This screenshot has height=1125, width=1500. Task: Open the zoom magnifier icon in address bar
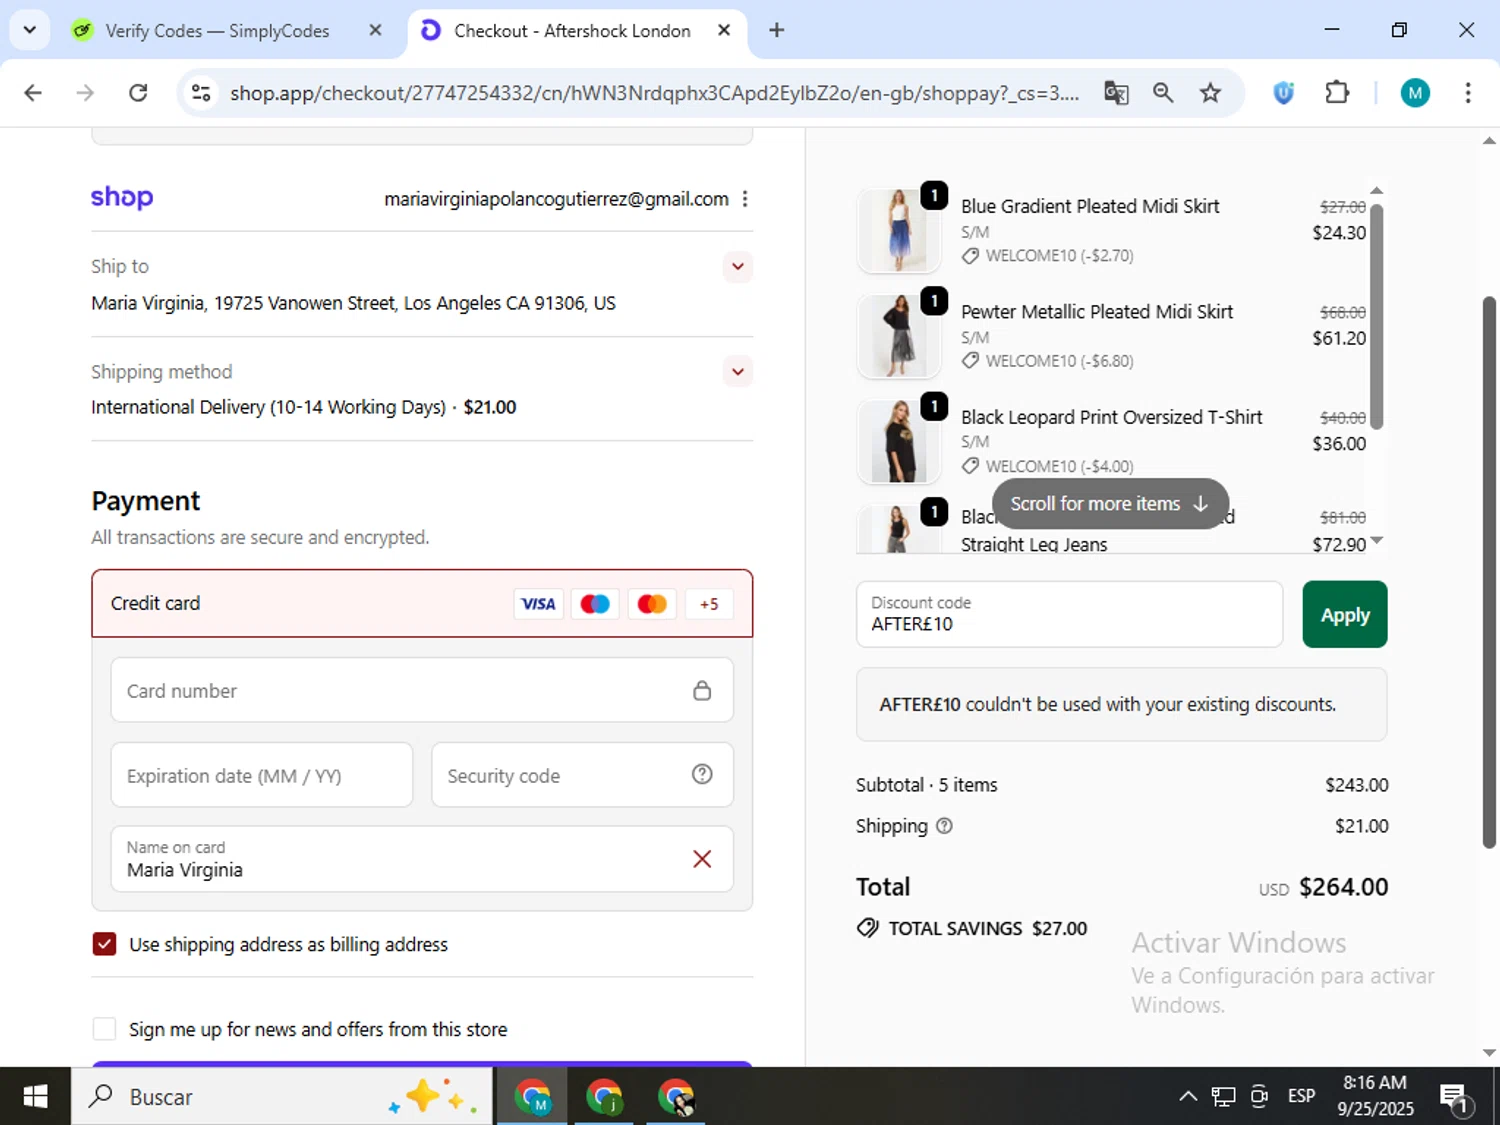click(1163, 93)
